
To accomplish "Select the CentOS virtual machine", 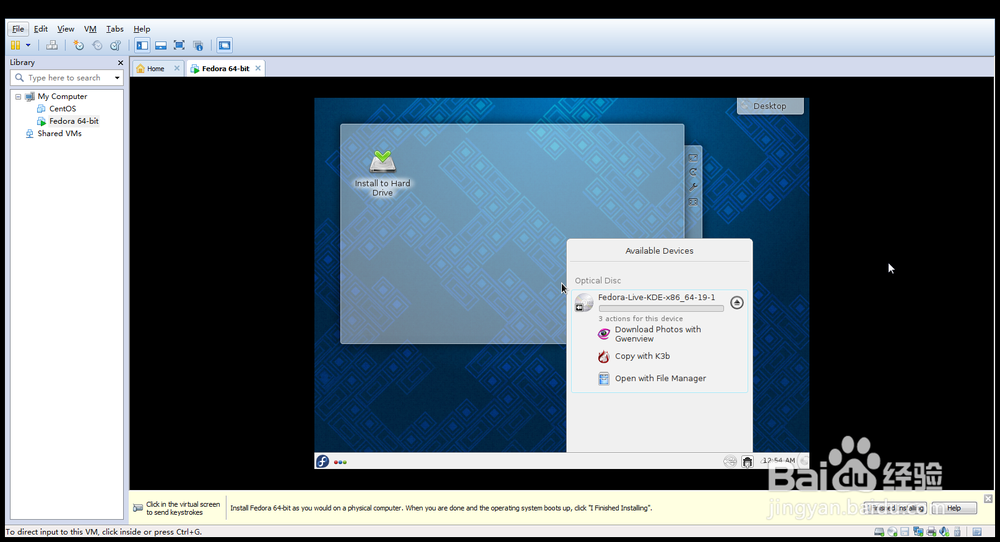I will pyautogui.click(x=62, y=108).
